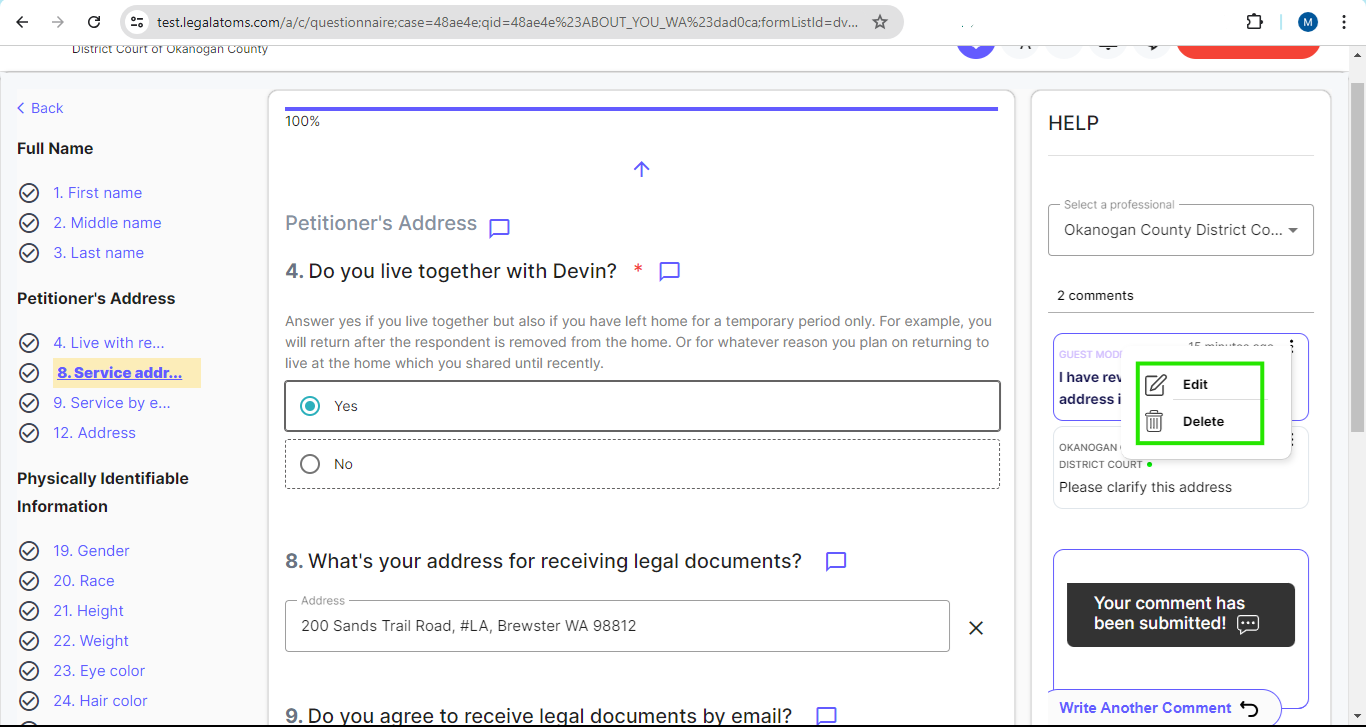
Task: Open 1. First name in sidebar
Action: [98, 193]
